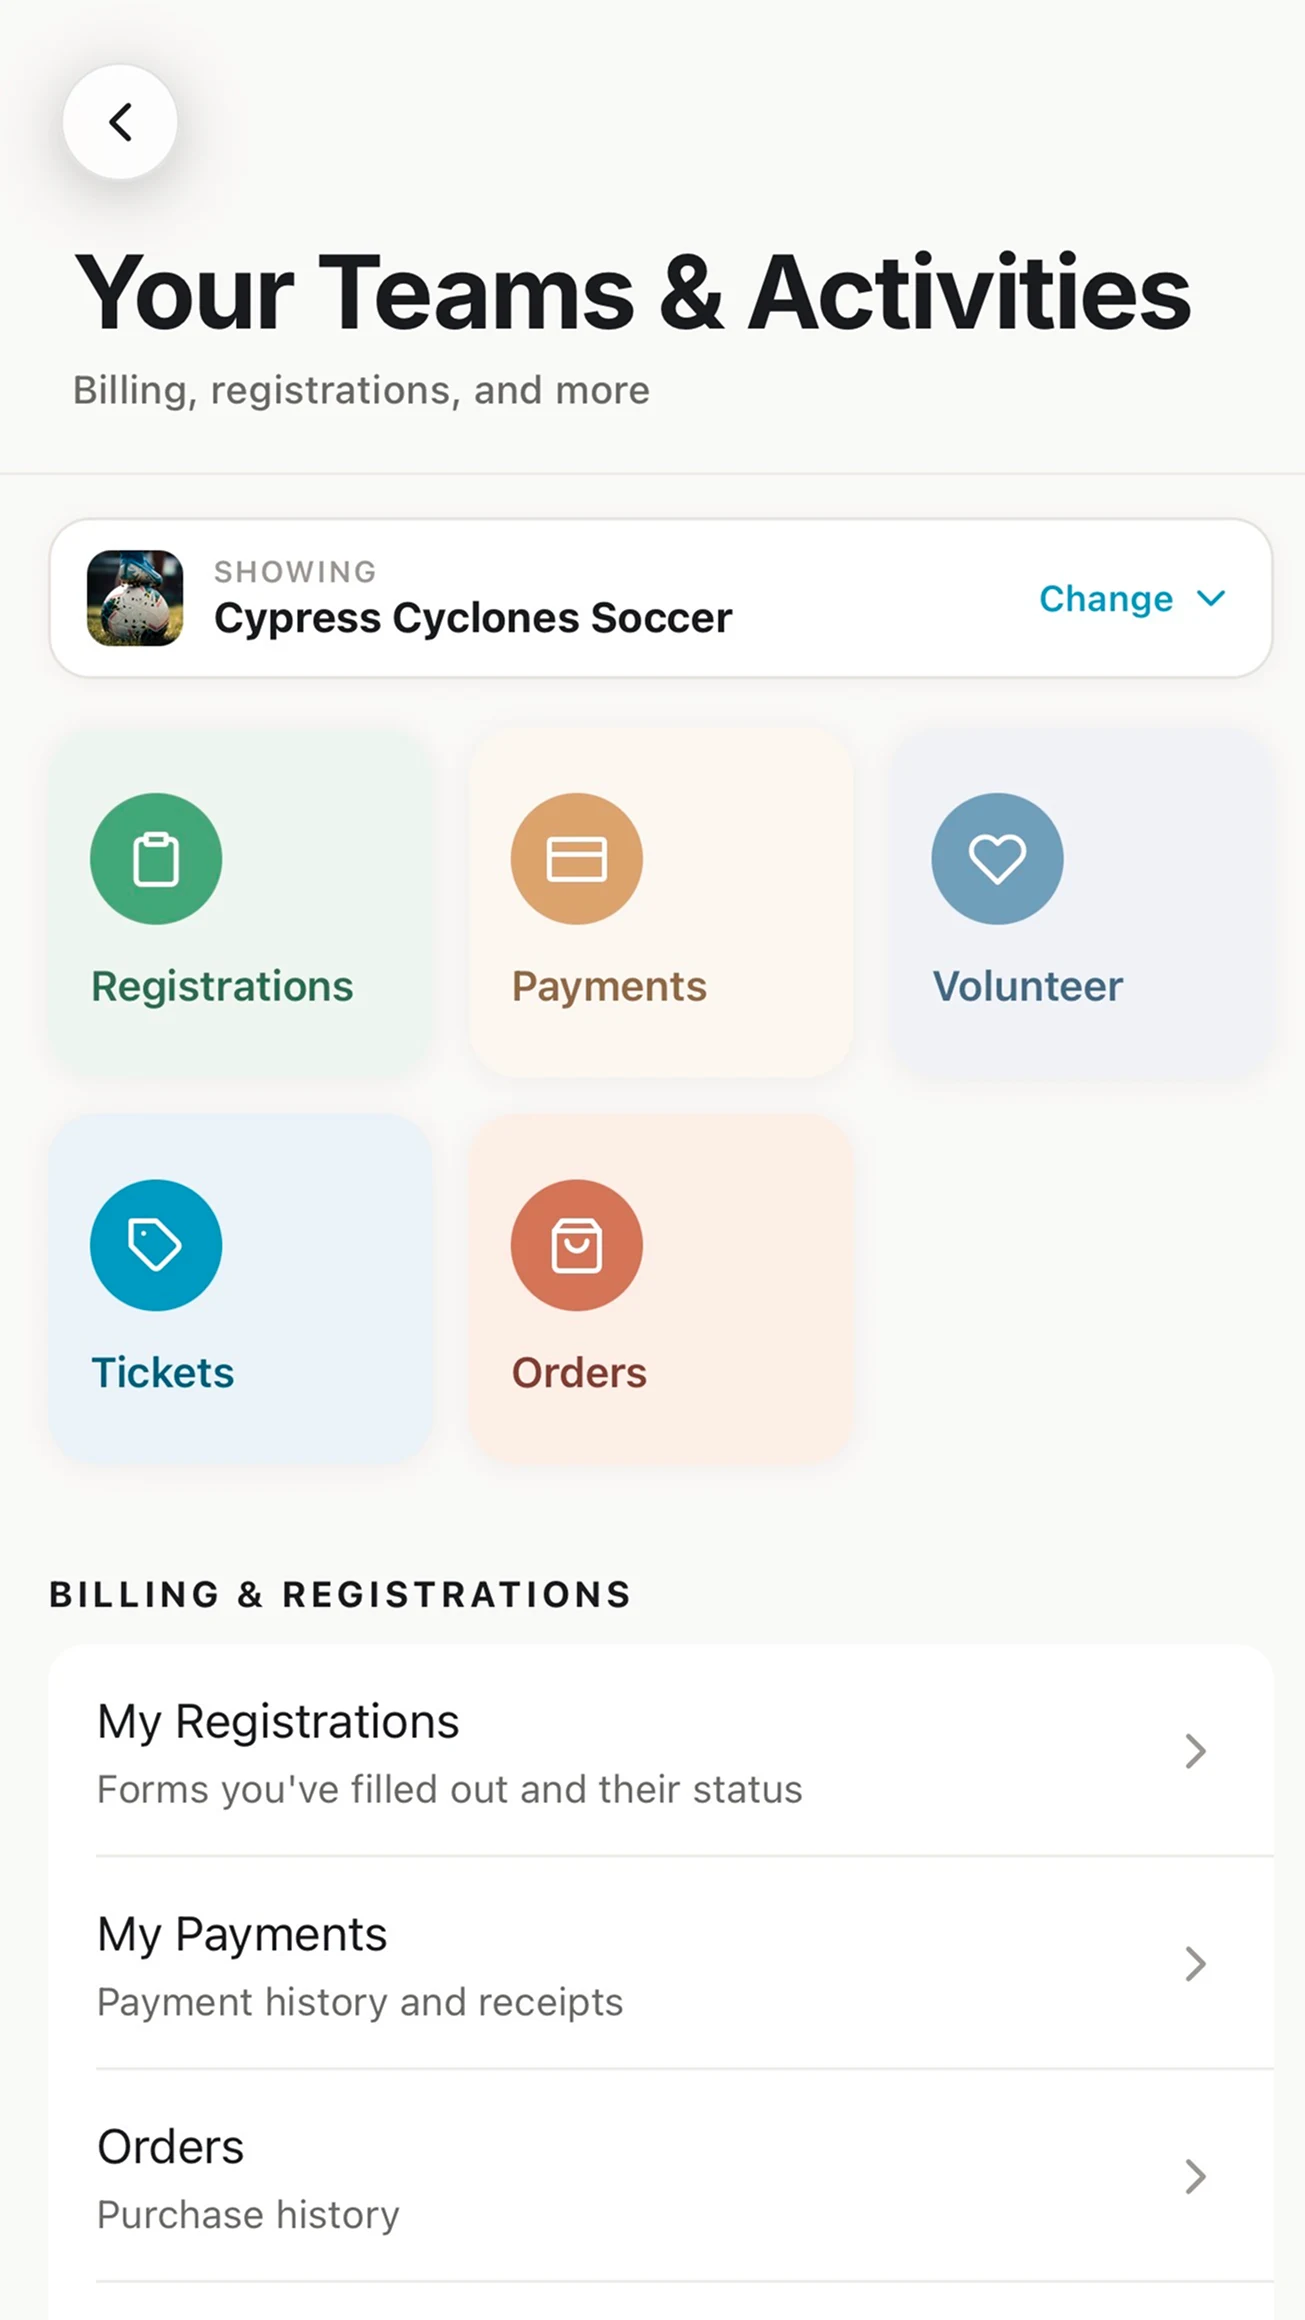The height and width of the screenshot is (2320, 1305).
Task: Open My Registrations row chevron
Action: [x=1195, y=1751]
